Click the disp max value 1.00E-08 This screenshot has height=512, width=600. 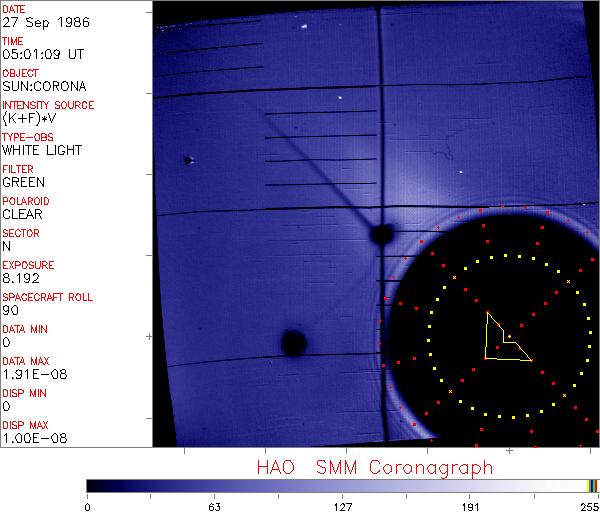pos(31,439)
